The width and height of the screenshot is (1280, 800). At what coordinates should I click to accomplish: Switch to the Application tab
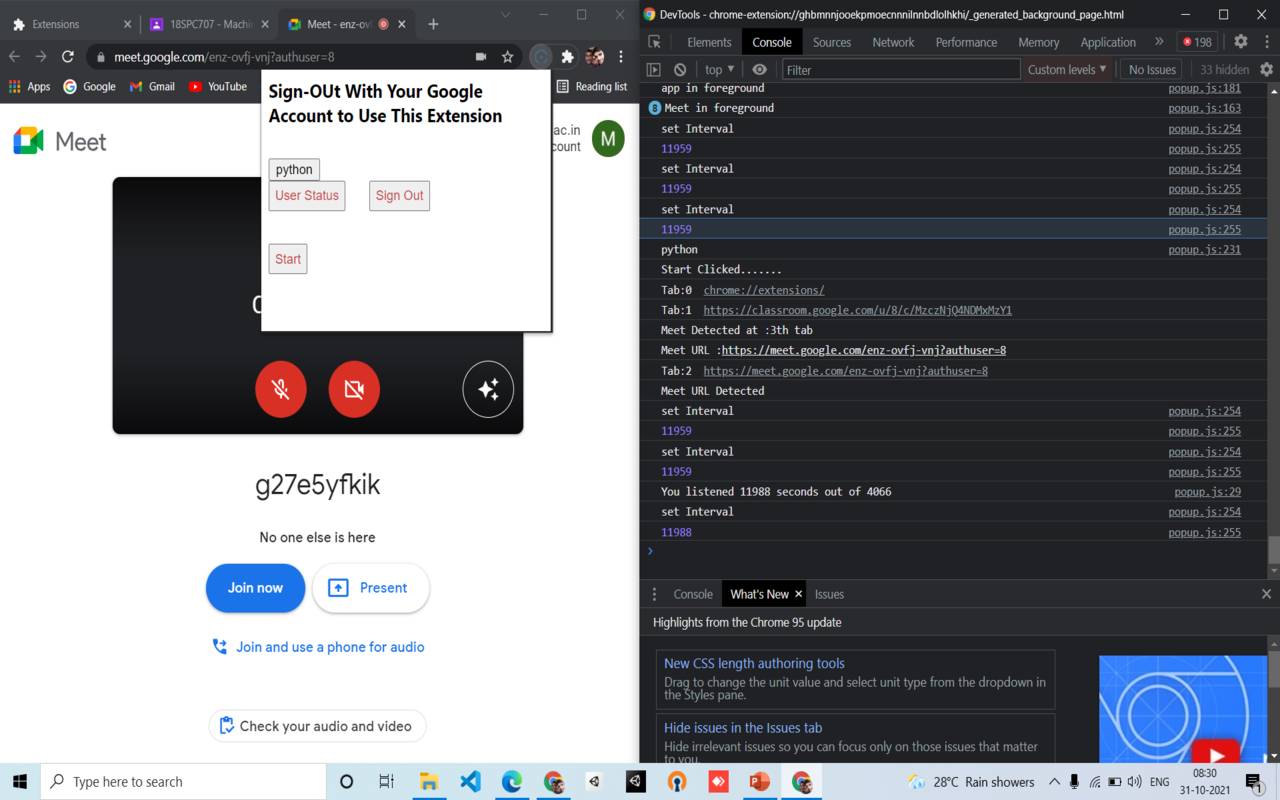pyautogui.click(x=1108, y=42)
